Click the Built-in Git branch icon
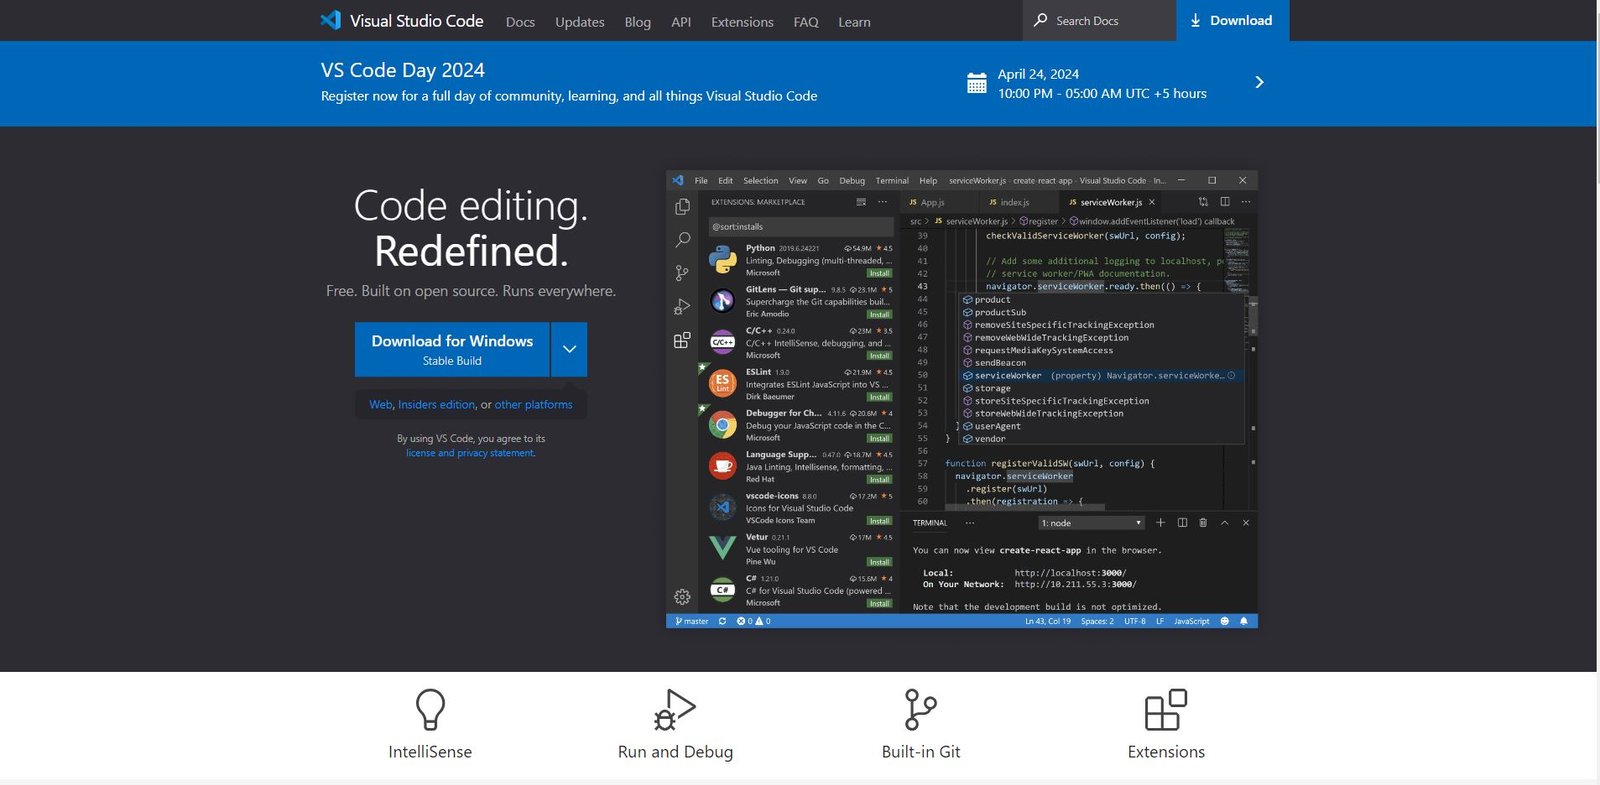 [x=920, y=710]
